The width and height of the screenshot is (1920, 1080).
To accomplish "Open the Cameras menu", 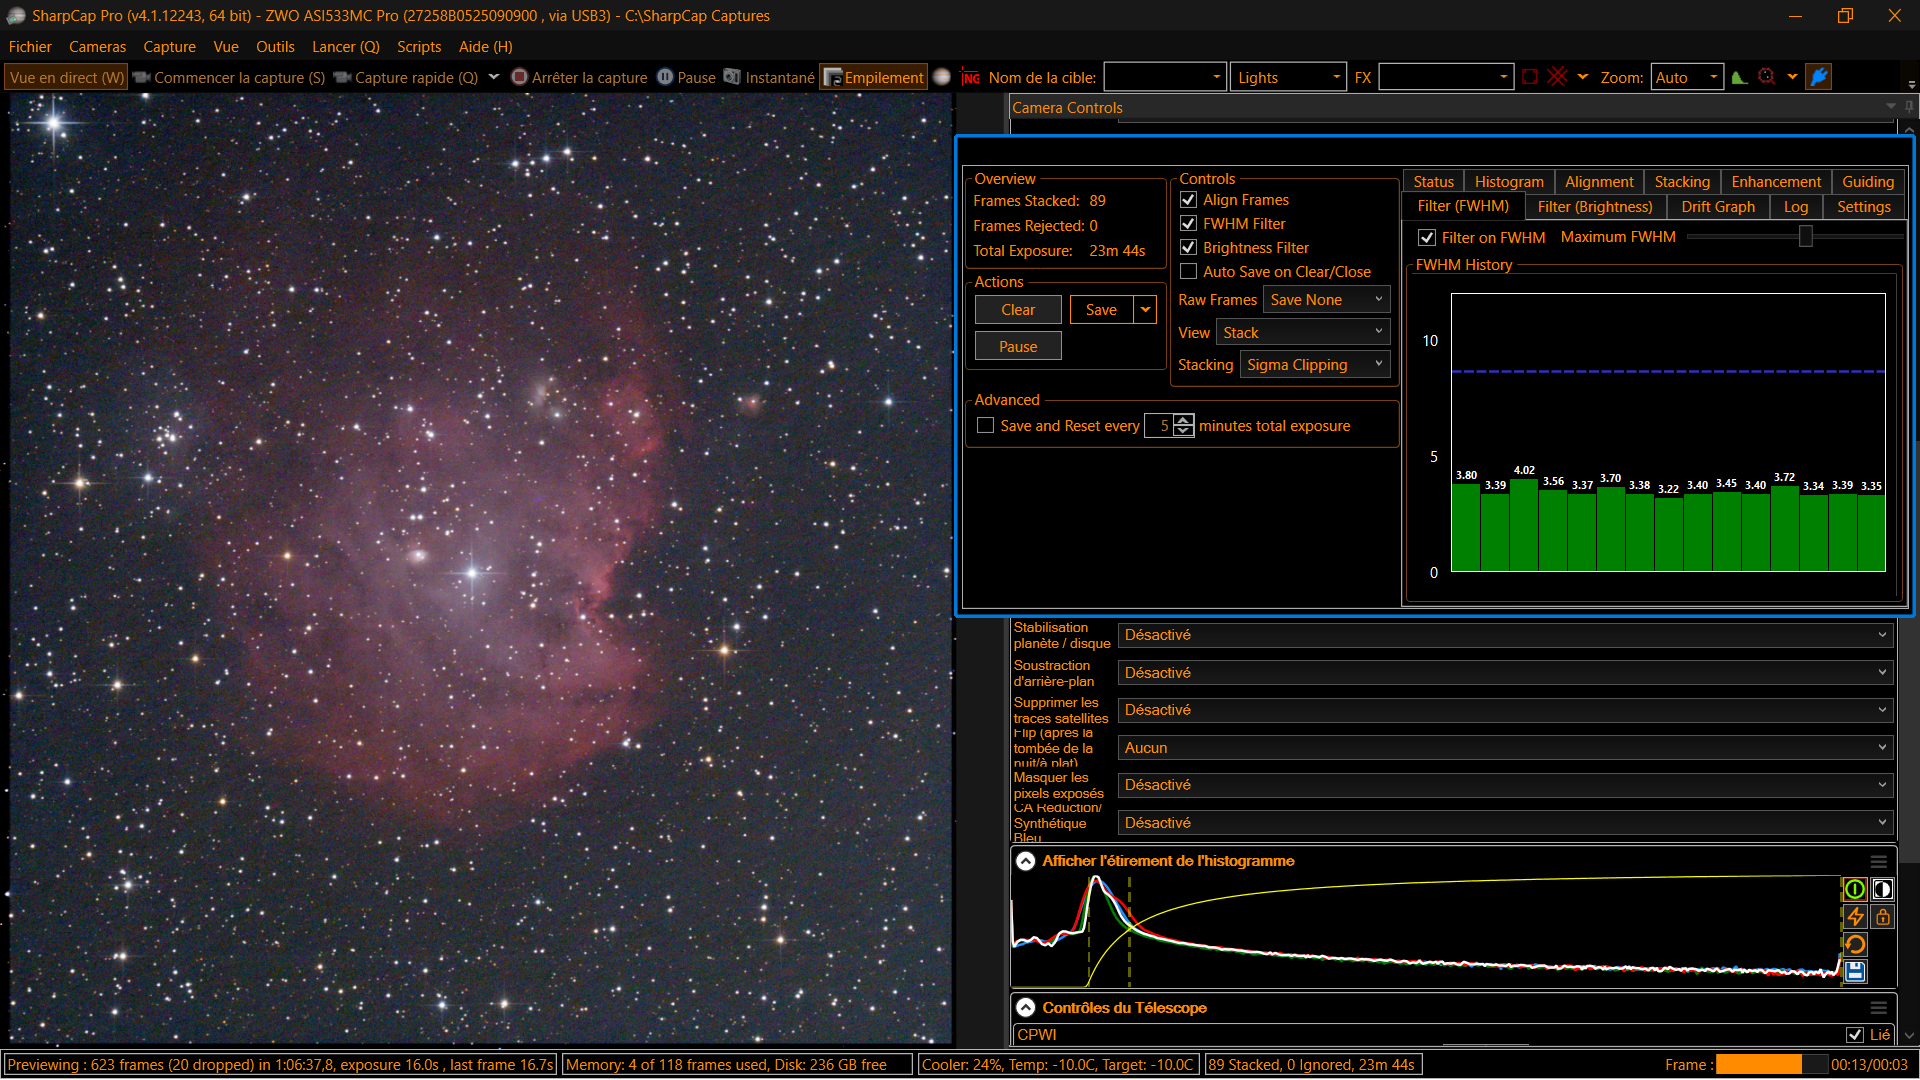I will pyautogui.click(x=97, y=46).
